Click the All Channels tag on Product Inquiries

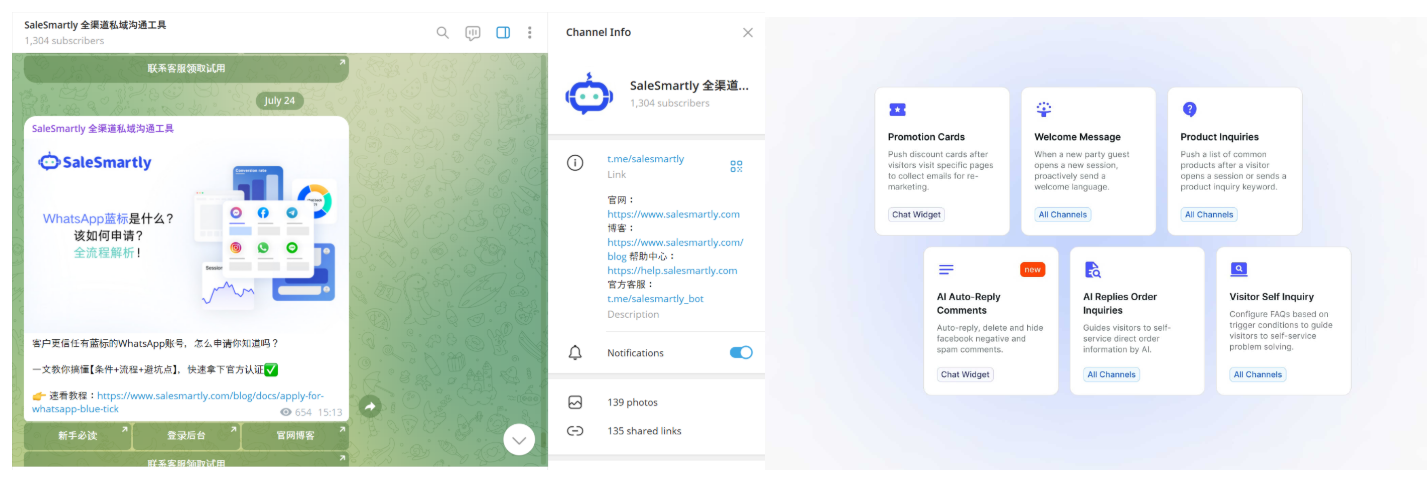pos(1208,214)
